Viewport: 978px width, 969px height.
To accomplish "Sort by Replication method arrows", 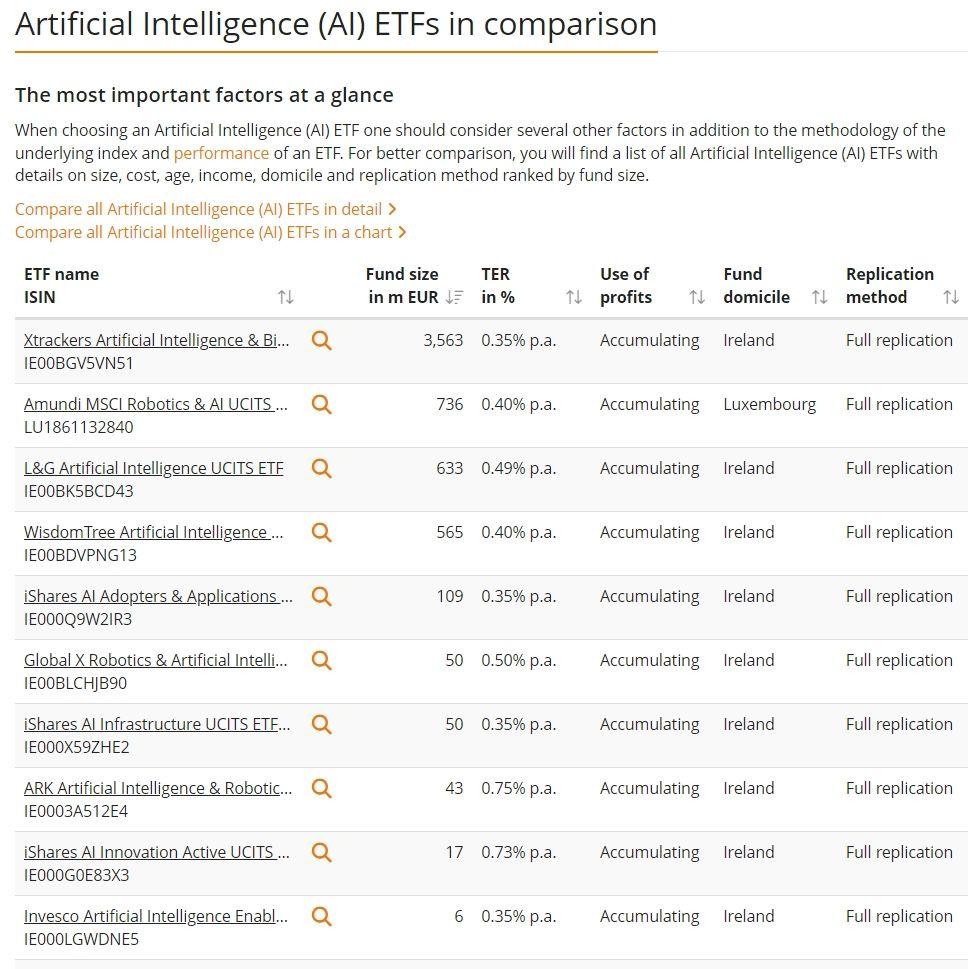I will 951,297.
